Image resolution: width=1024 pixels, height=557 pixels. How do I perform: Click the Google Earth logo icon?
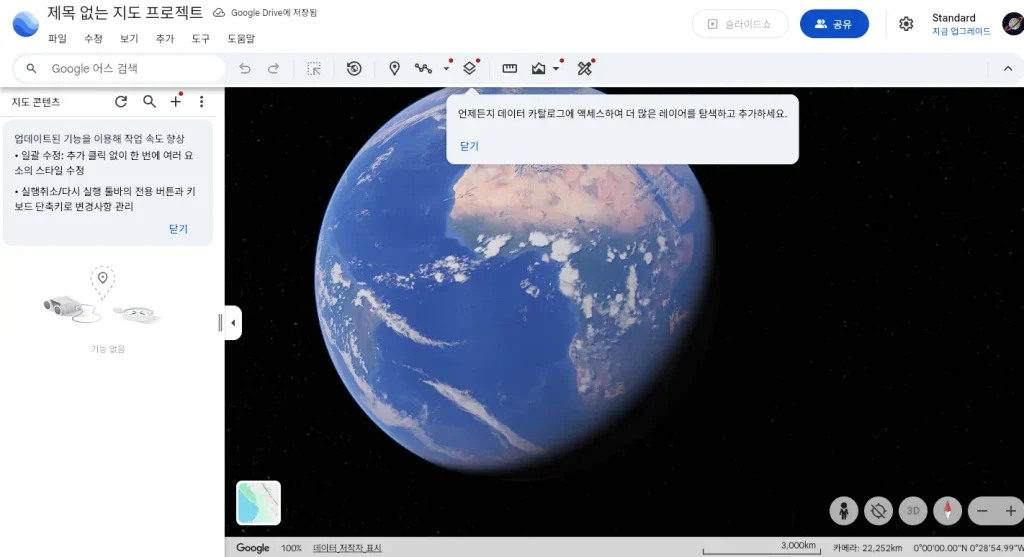pos(25,24)
